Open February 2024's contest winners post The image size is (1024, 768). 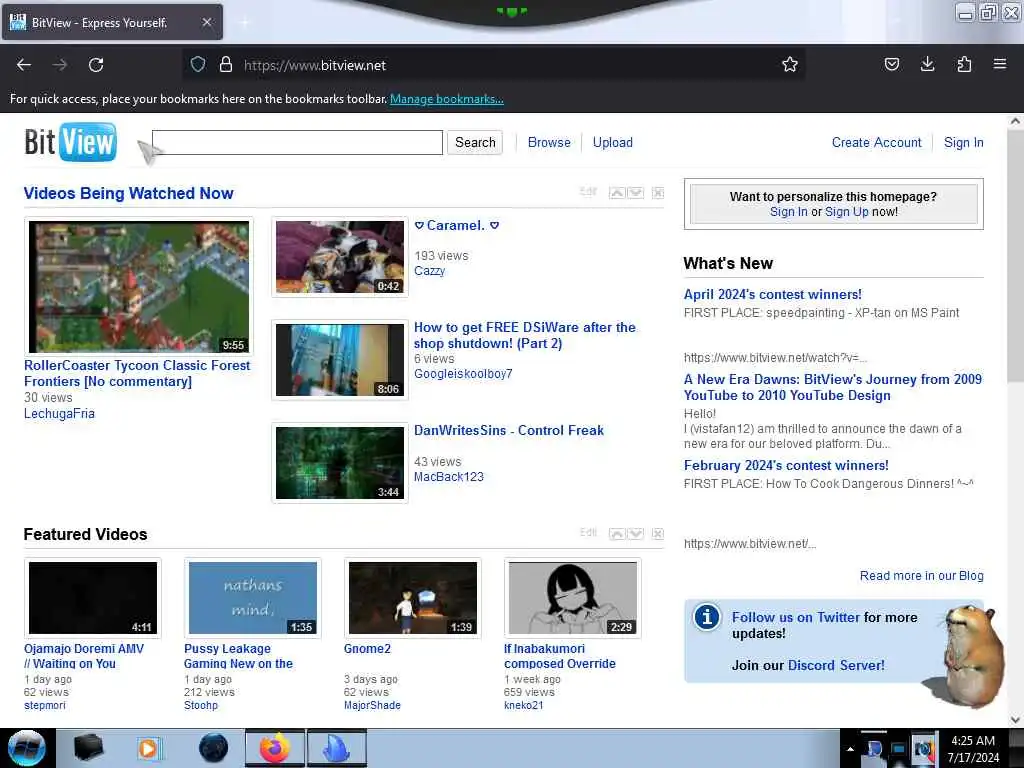(x=786, y=466)
